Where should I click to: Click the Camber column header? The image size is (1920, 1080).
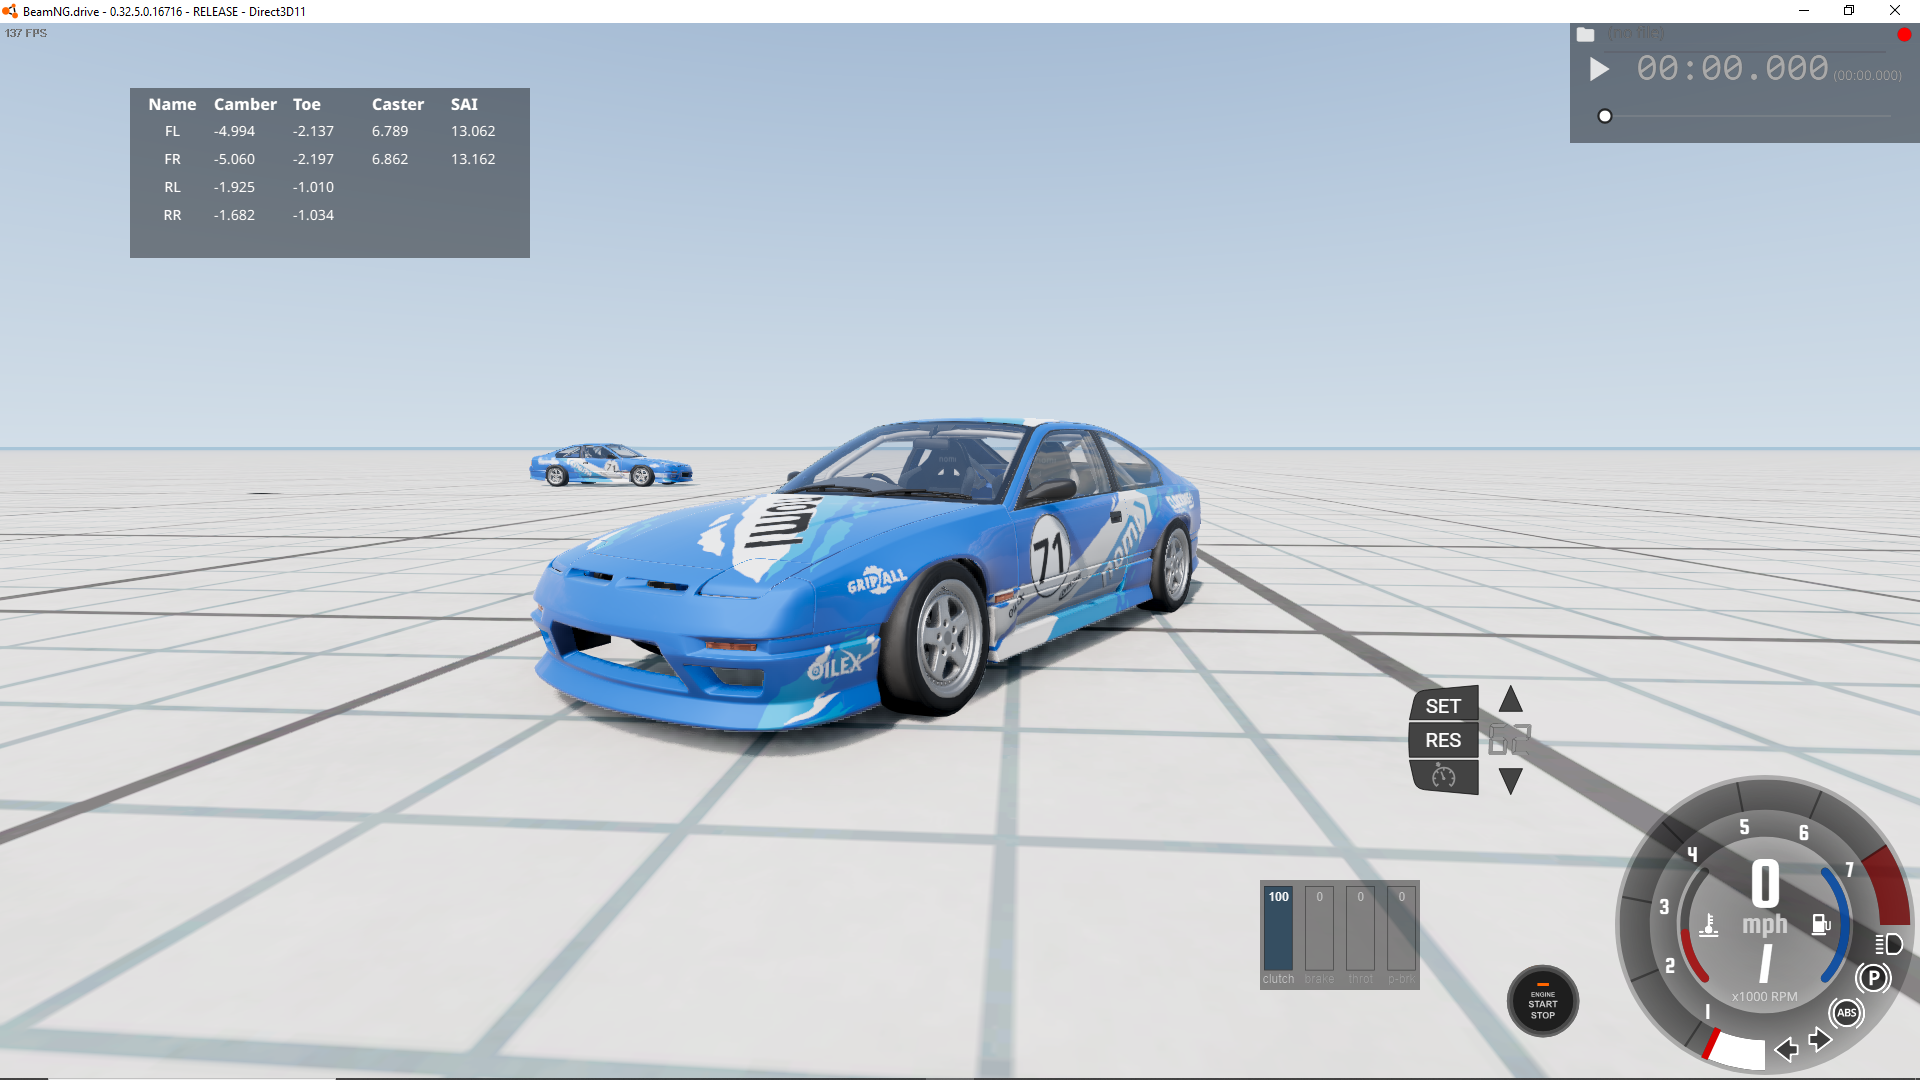(x=245, y=104)
